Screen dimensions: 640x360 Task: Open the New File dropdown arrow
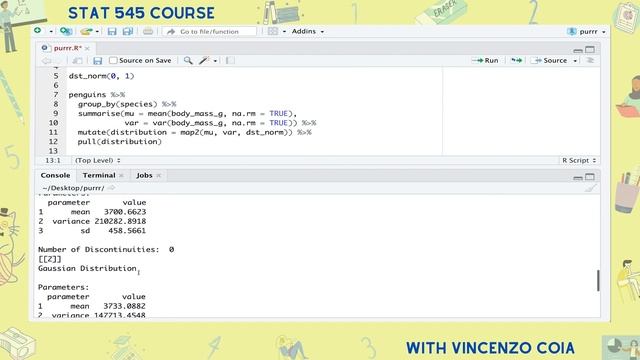pos(51,31)
